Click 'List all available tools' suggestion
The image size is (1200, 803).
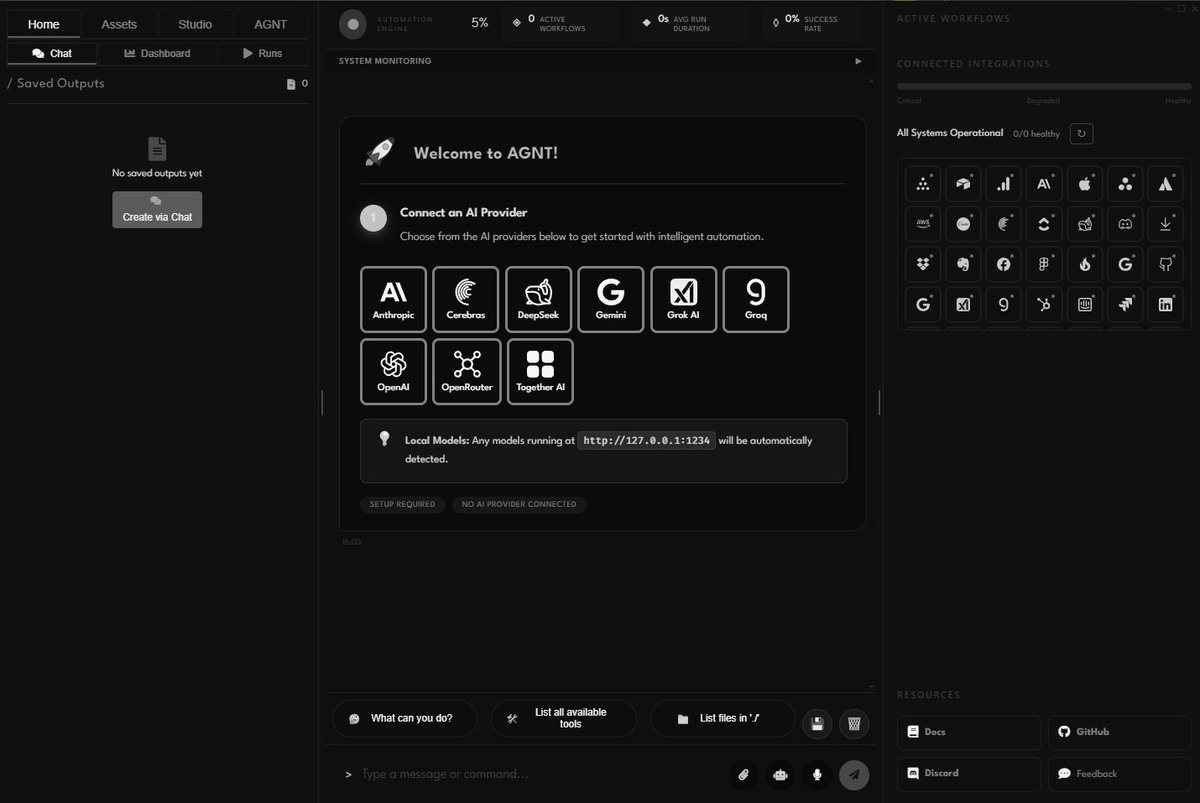(564, 718)
